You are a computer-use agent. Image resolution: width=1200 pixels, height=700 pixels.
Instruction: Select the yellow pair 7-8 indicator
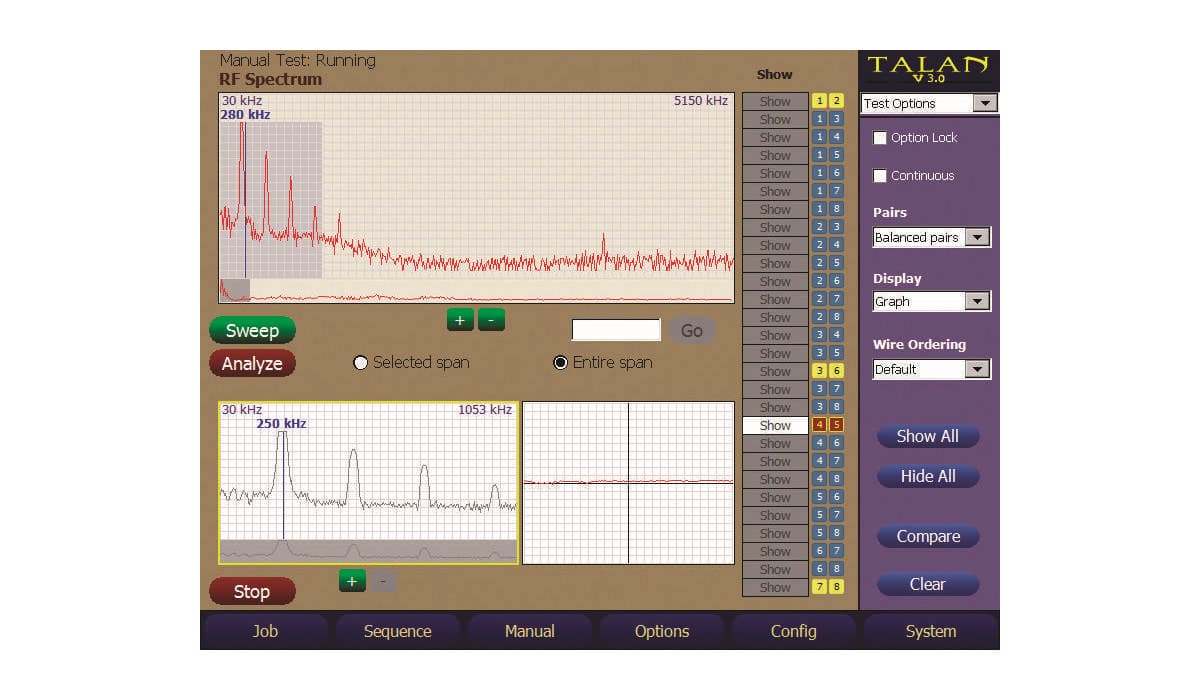tap(828, 587)
